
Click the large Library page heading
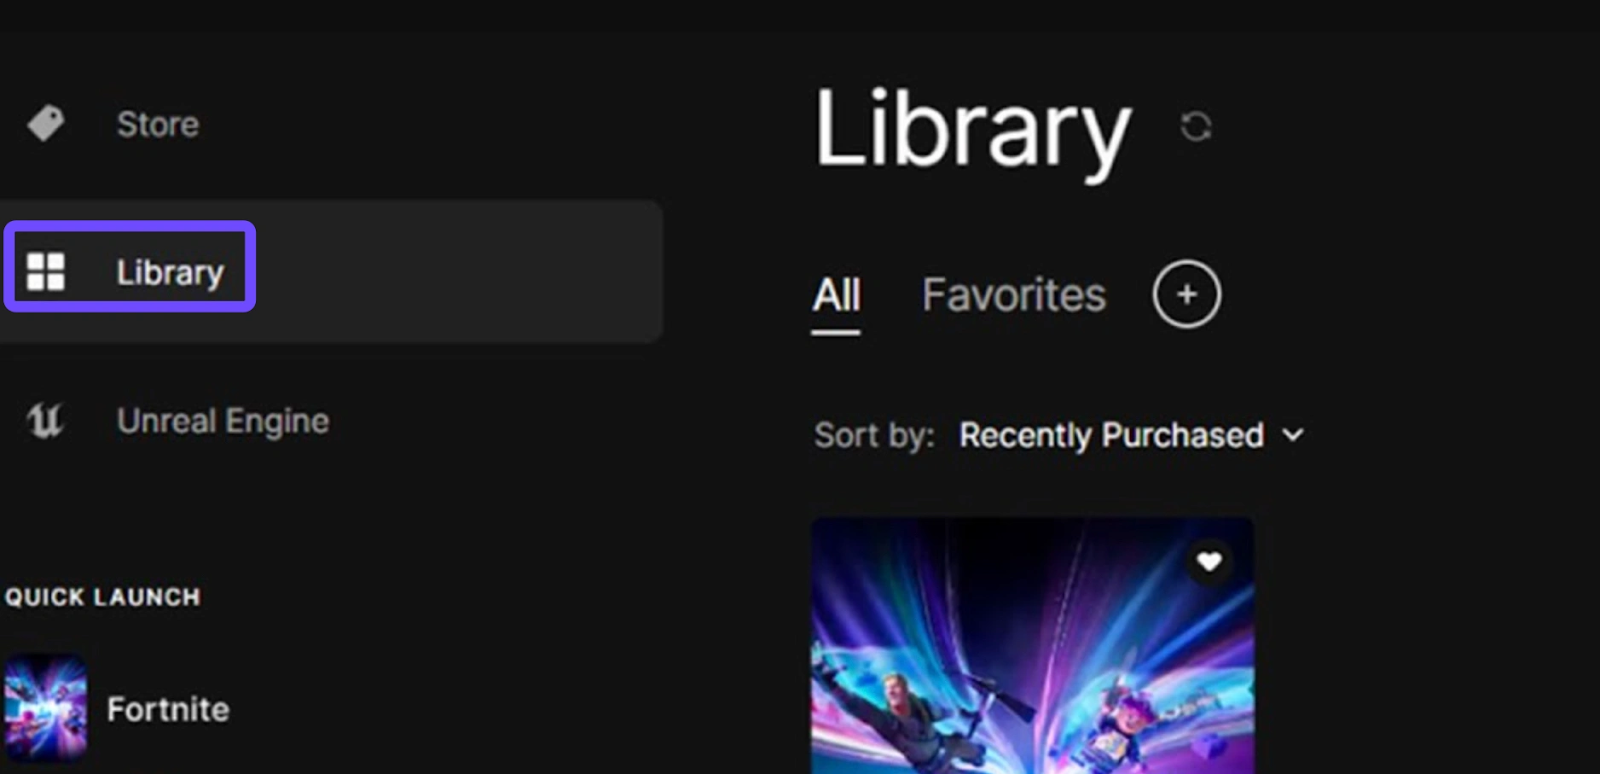coord(972,130)
